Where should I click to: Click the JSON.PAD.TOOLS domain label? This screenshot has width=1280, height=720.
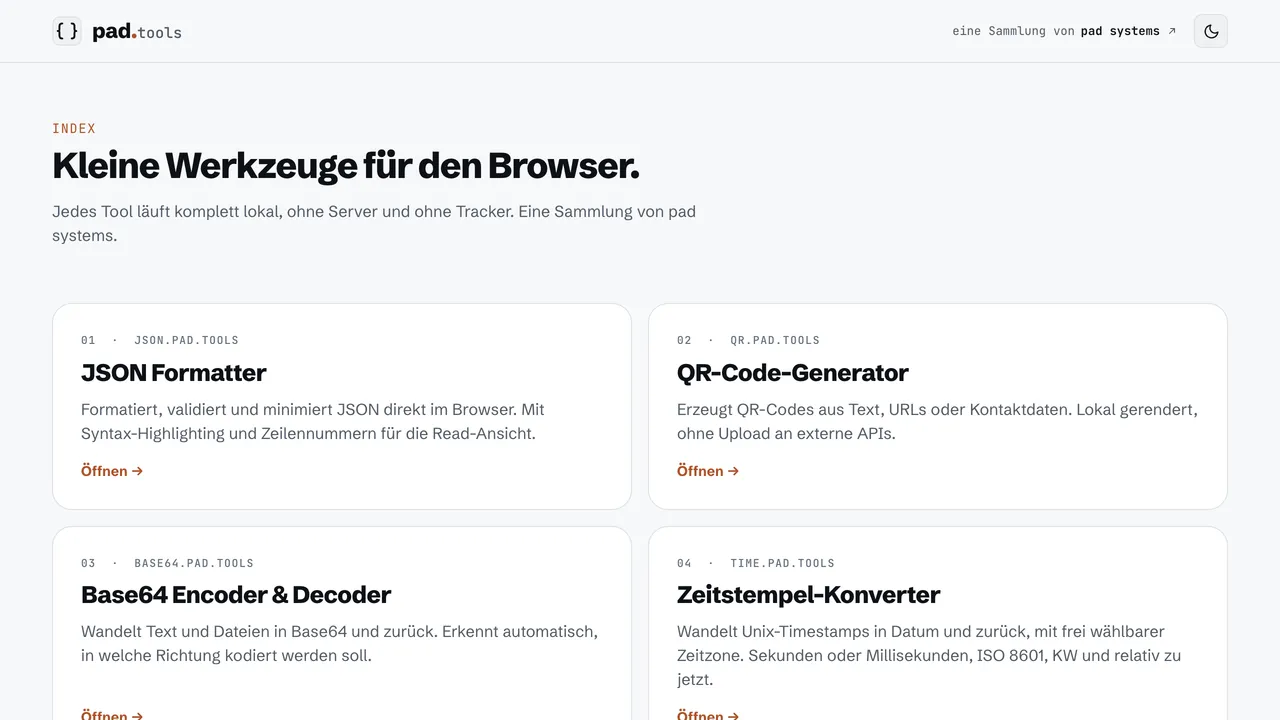186,340
